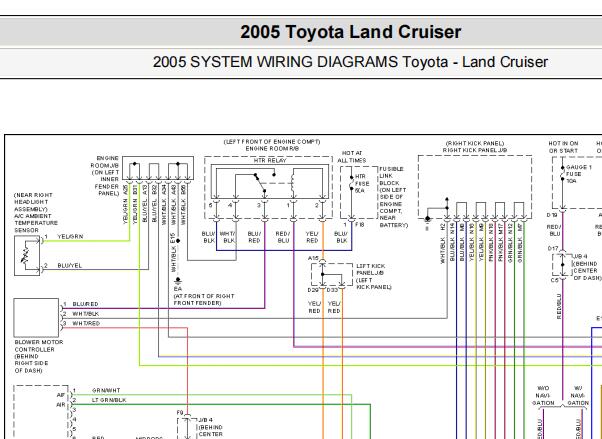Click the 'D19' connector label

coord(552,215)
